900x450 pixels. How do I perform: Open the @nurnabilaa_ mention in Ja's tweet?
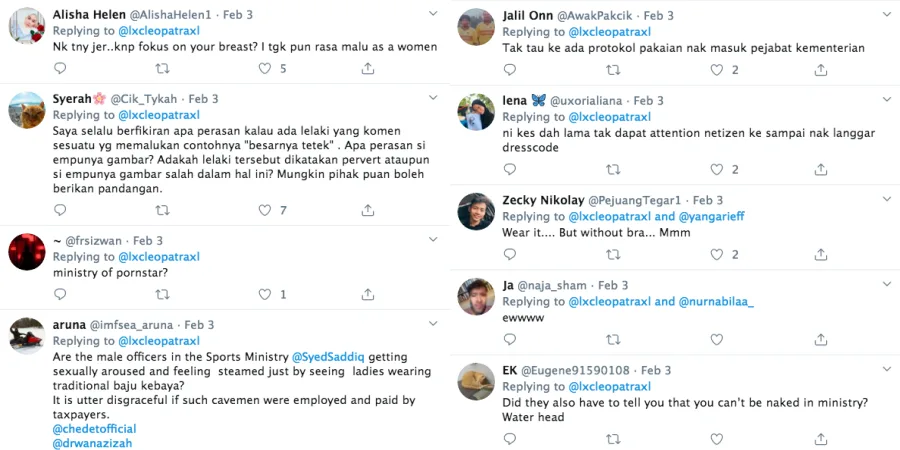[717, 301]
